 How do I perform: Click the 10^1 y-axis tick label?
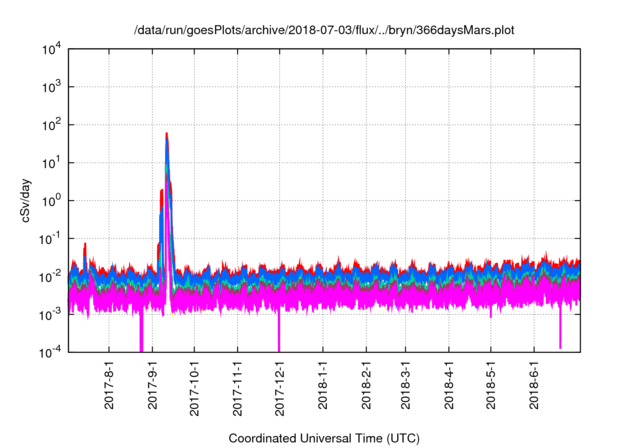coord(52,163)
